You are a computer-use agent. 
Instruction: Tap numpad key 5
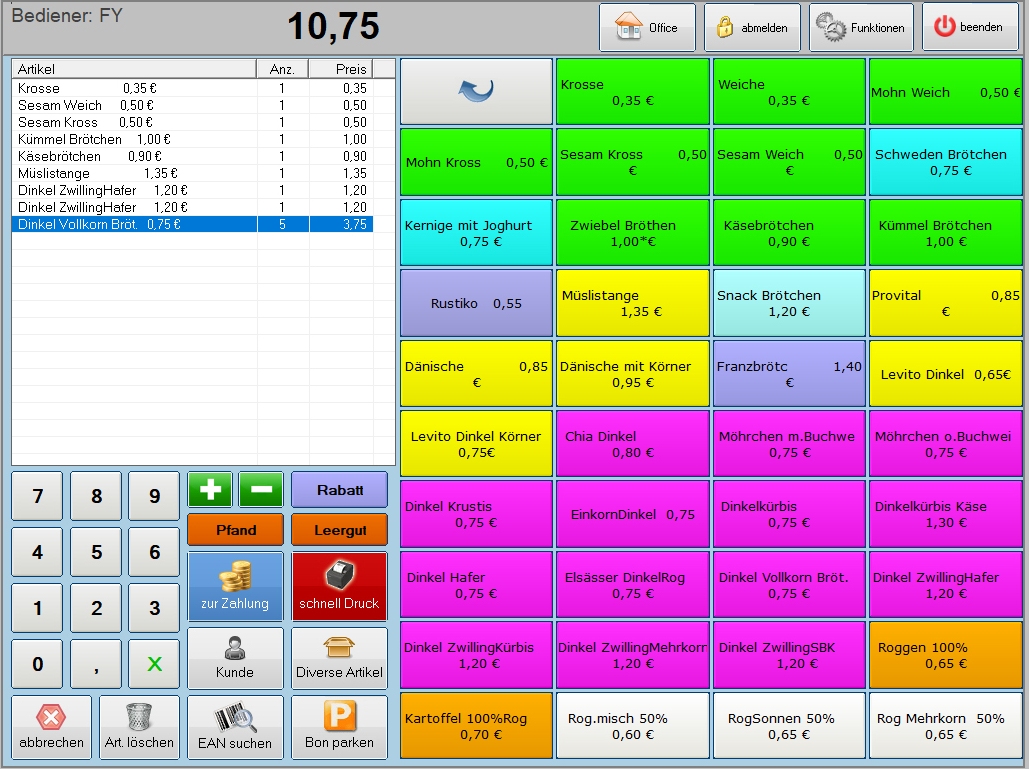click(x=96, y=552)
